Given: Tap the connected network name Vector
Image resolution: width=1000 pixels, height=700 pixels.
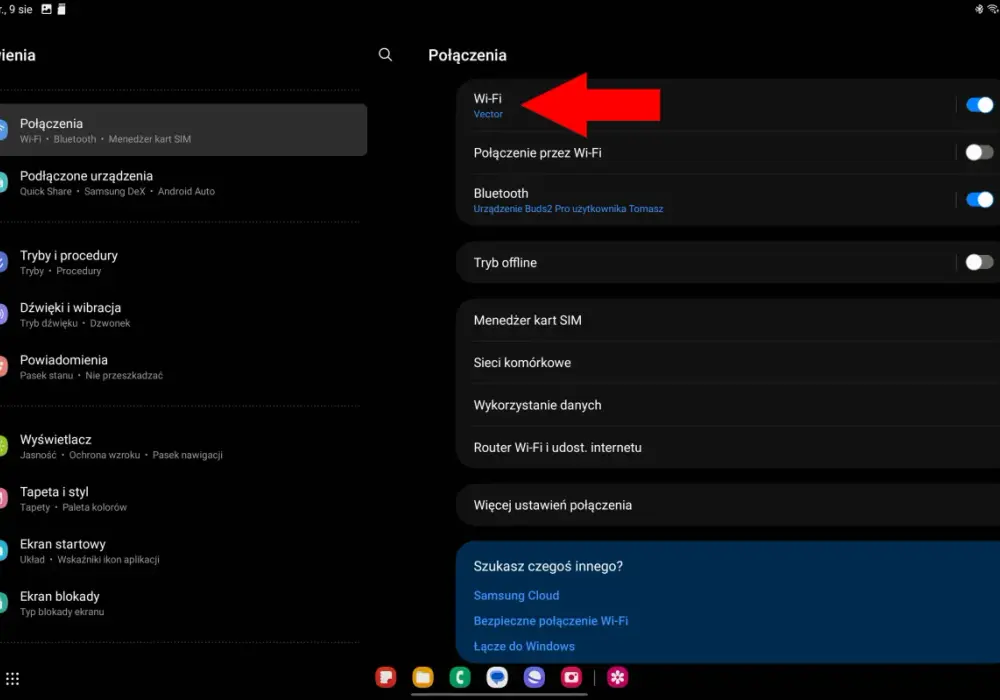Looking at the screenshot, I should 488,114.
